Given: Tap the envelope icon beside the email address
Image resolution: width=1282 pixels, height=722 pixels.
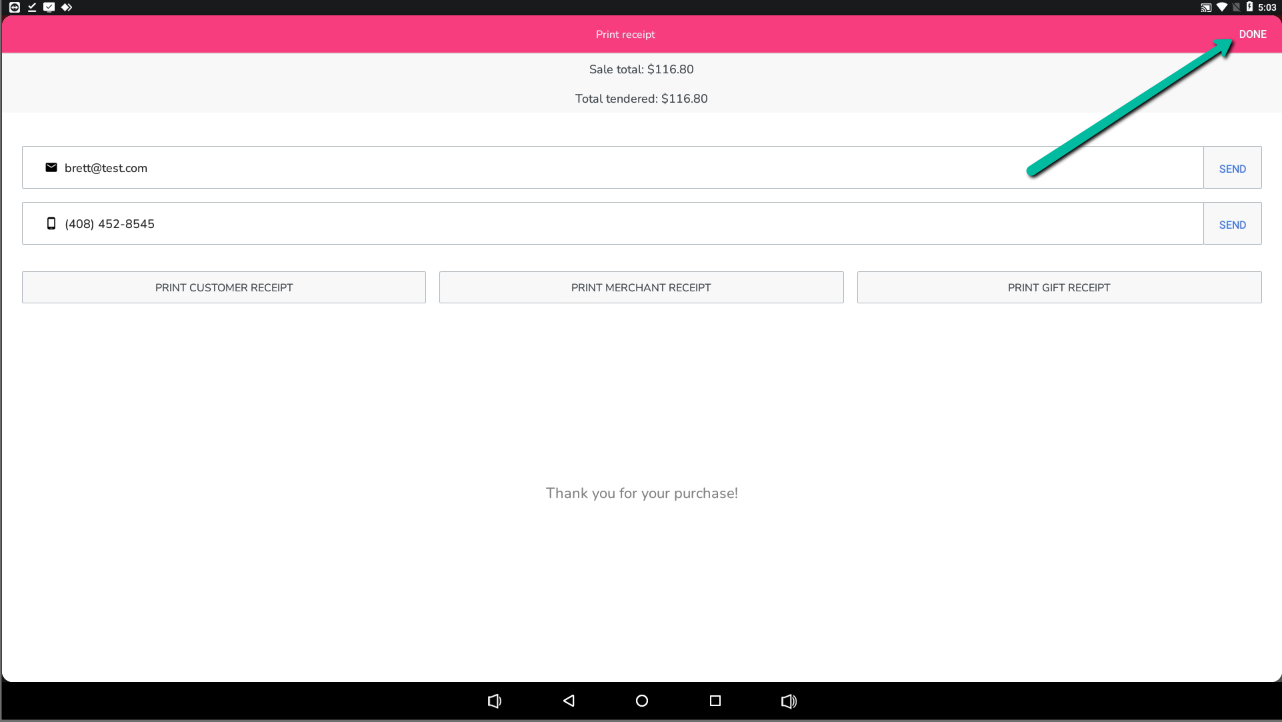Looking at the screenshot, I should click(x=51, y=168).
